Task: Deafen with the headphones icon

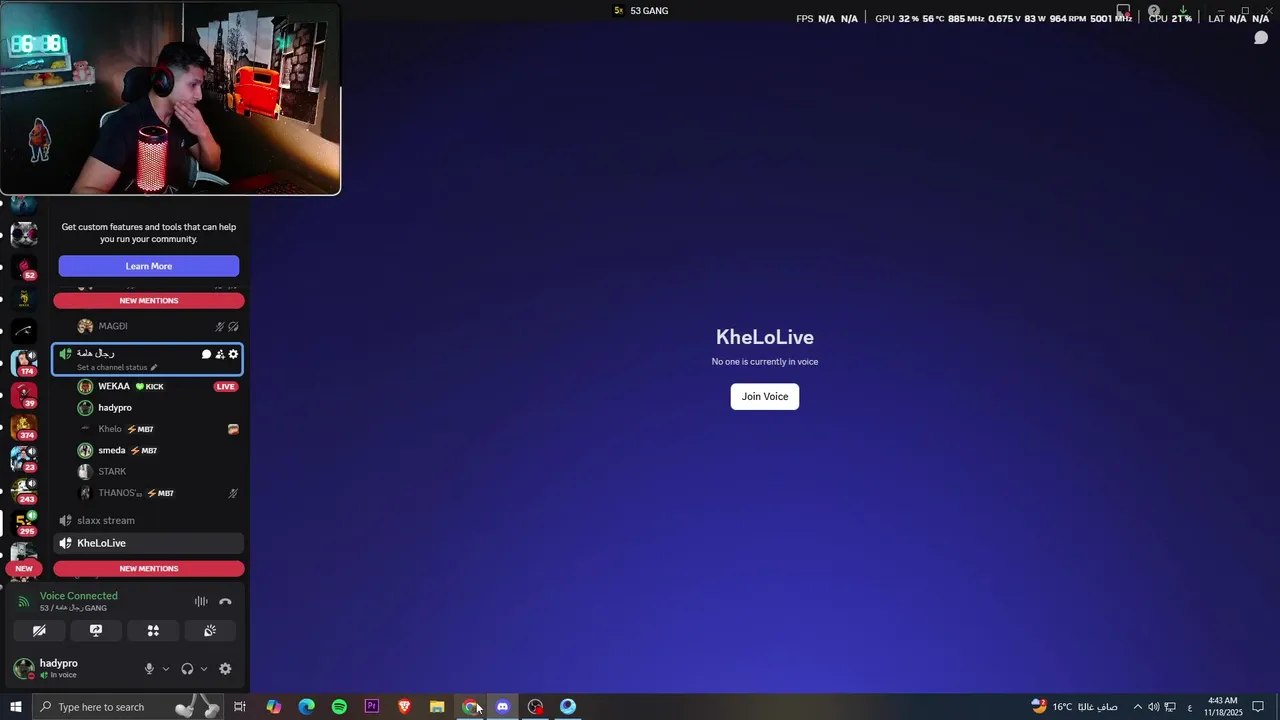Action: 187,669
